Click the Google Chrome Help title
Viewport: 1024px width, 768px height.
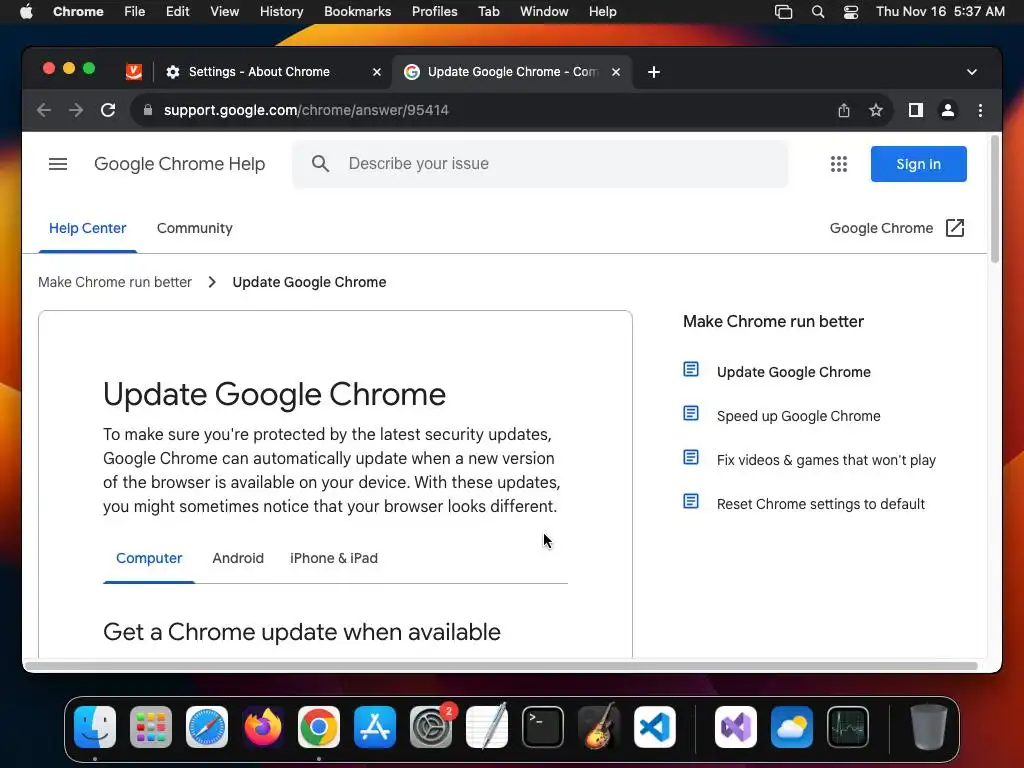pos(180,164)
